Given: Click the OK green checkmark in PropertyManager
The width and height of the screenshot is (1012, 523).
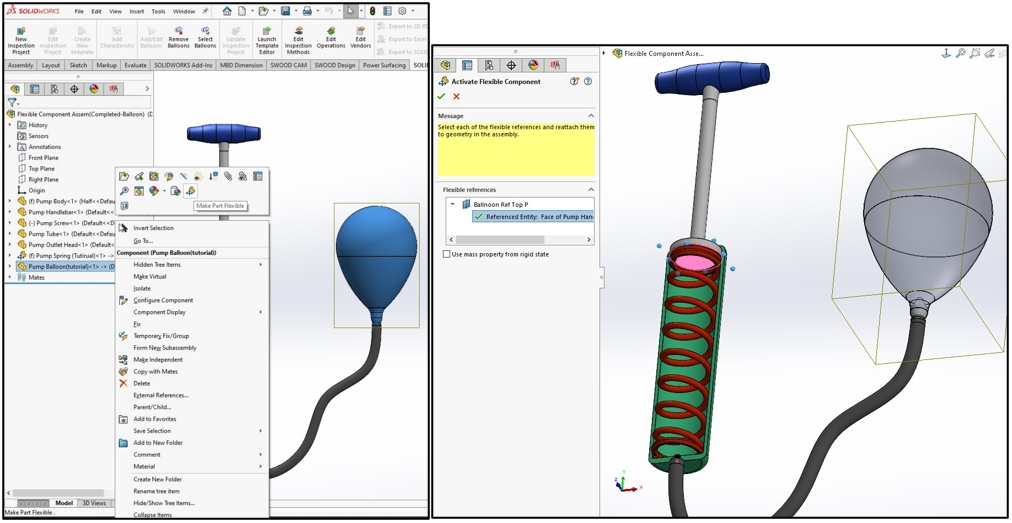Looking at the screenshot, I should pos(441,96).
